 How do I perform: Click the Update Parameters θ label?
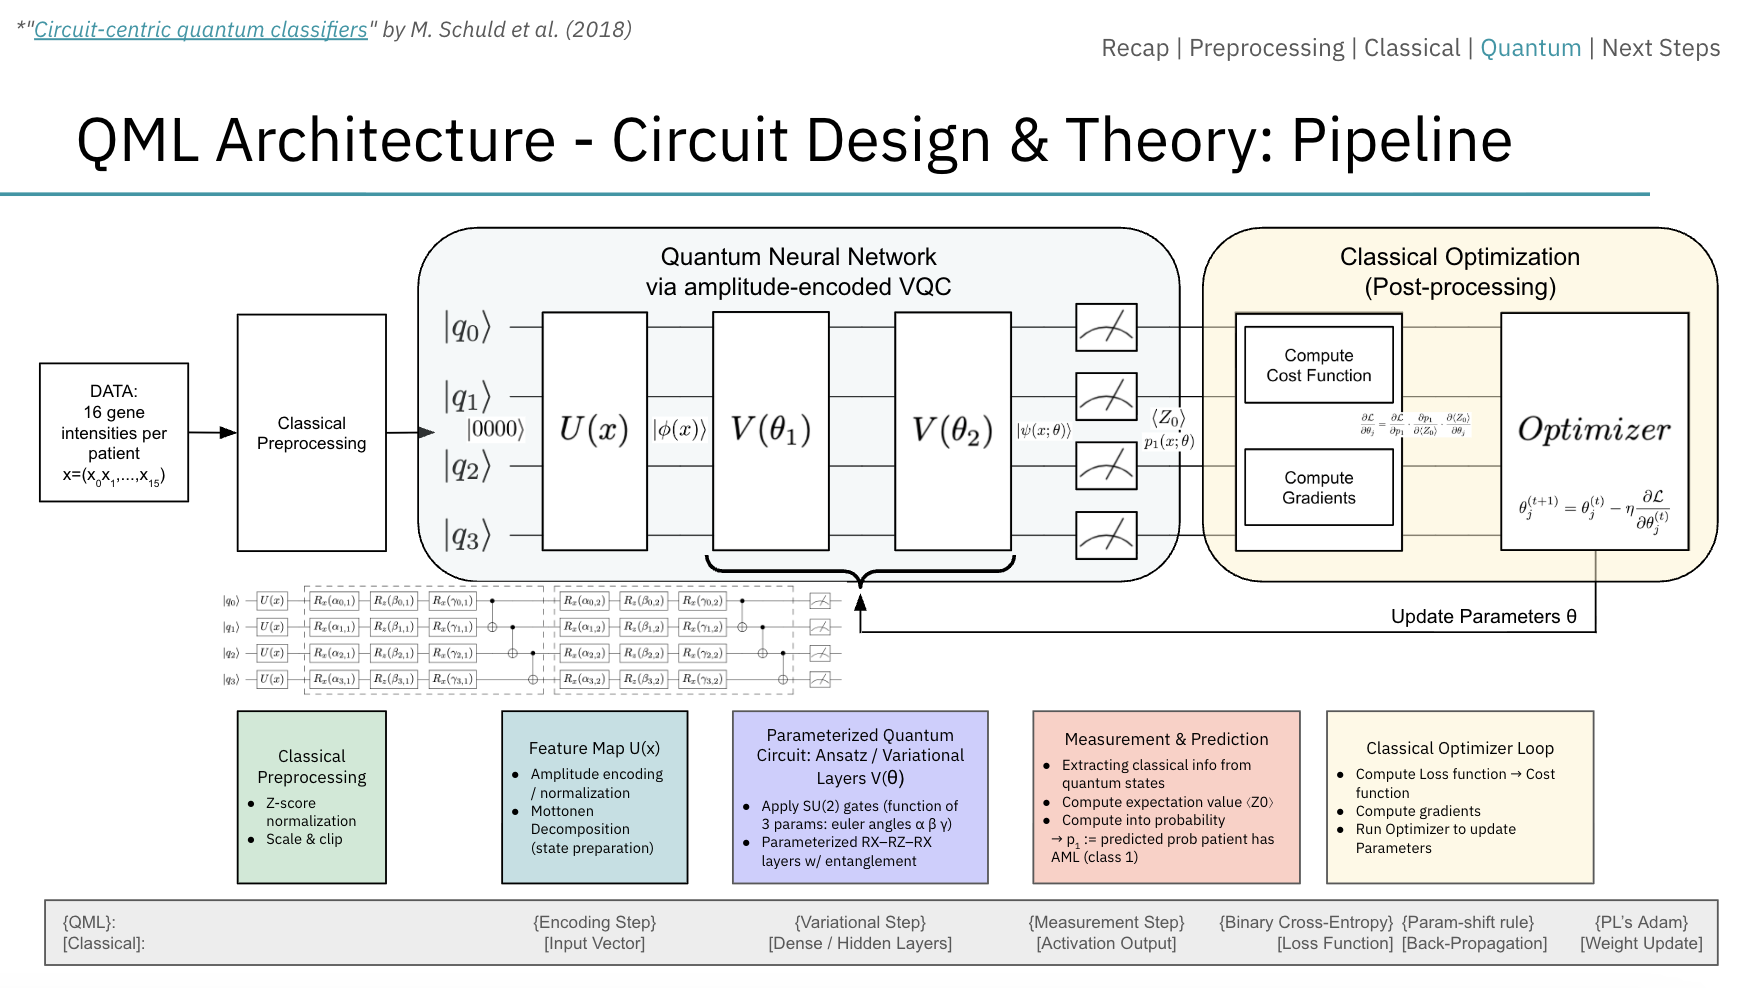(x=1484, y=616)
